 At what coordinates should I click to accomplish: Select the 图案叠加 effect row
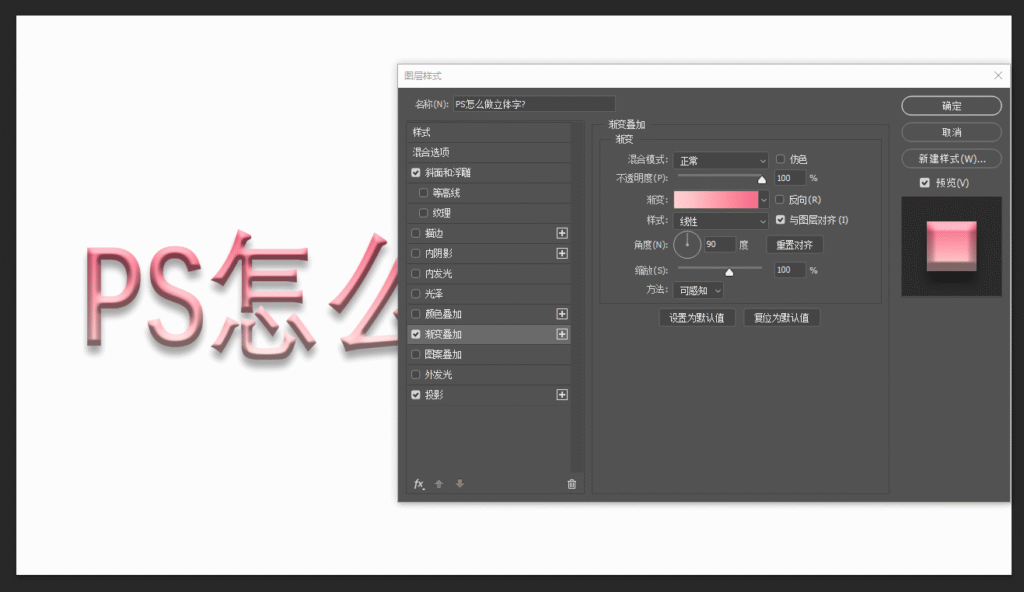click(x=488, y=354)
